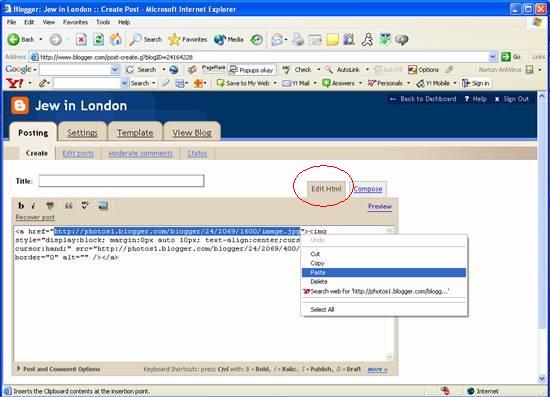Stop page loading with the Stop icon
This screenshot has height=397, width=550.
pyautogui.click(x=81, y=39)
